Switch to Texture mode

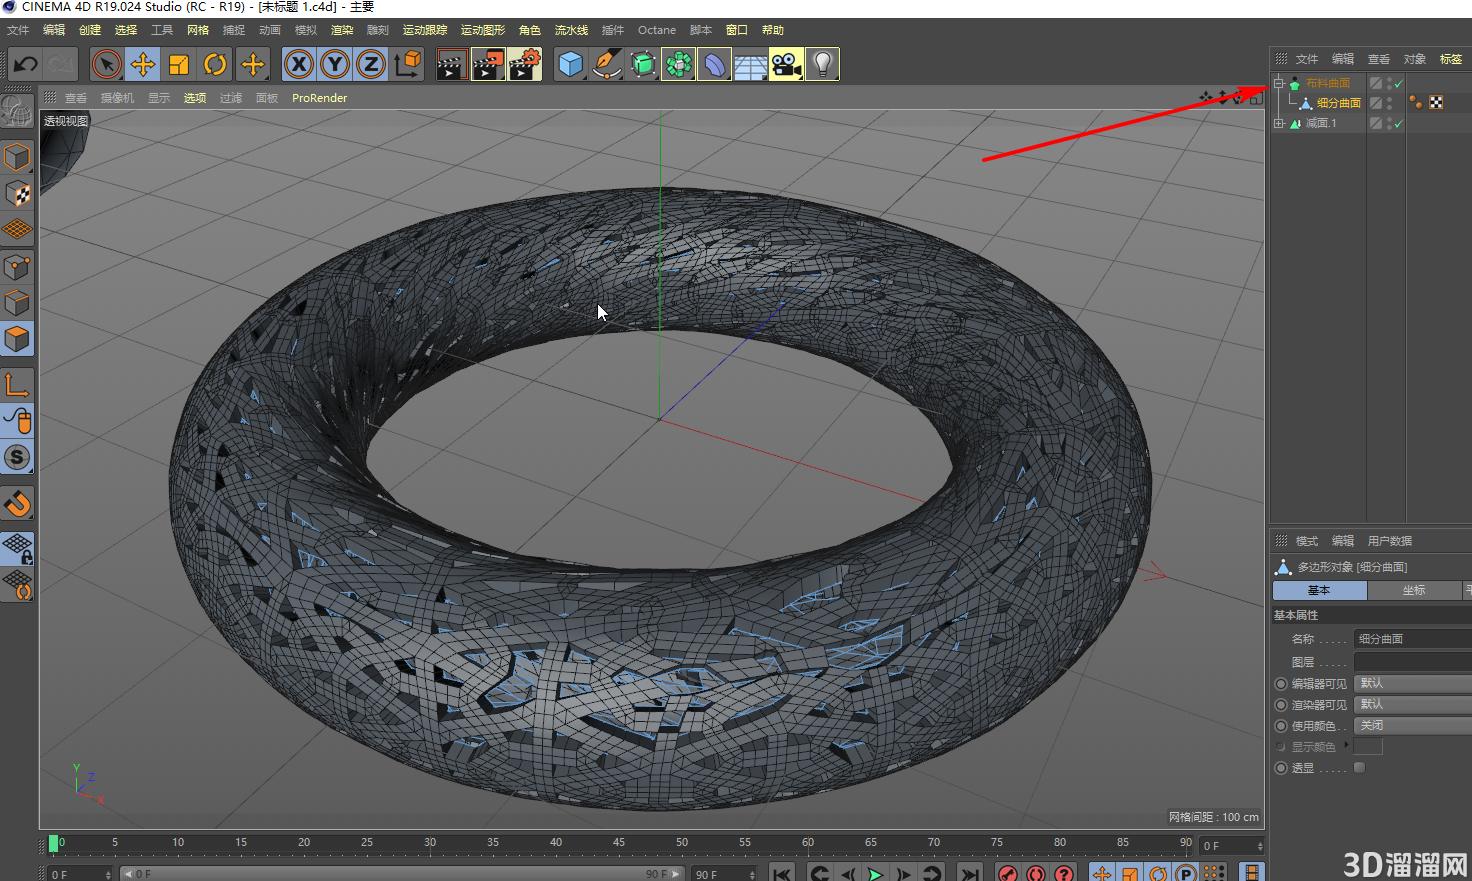point(17,193)
